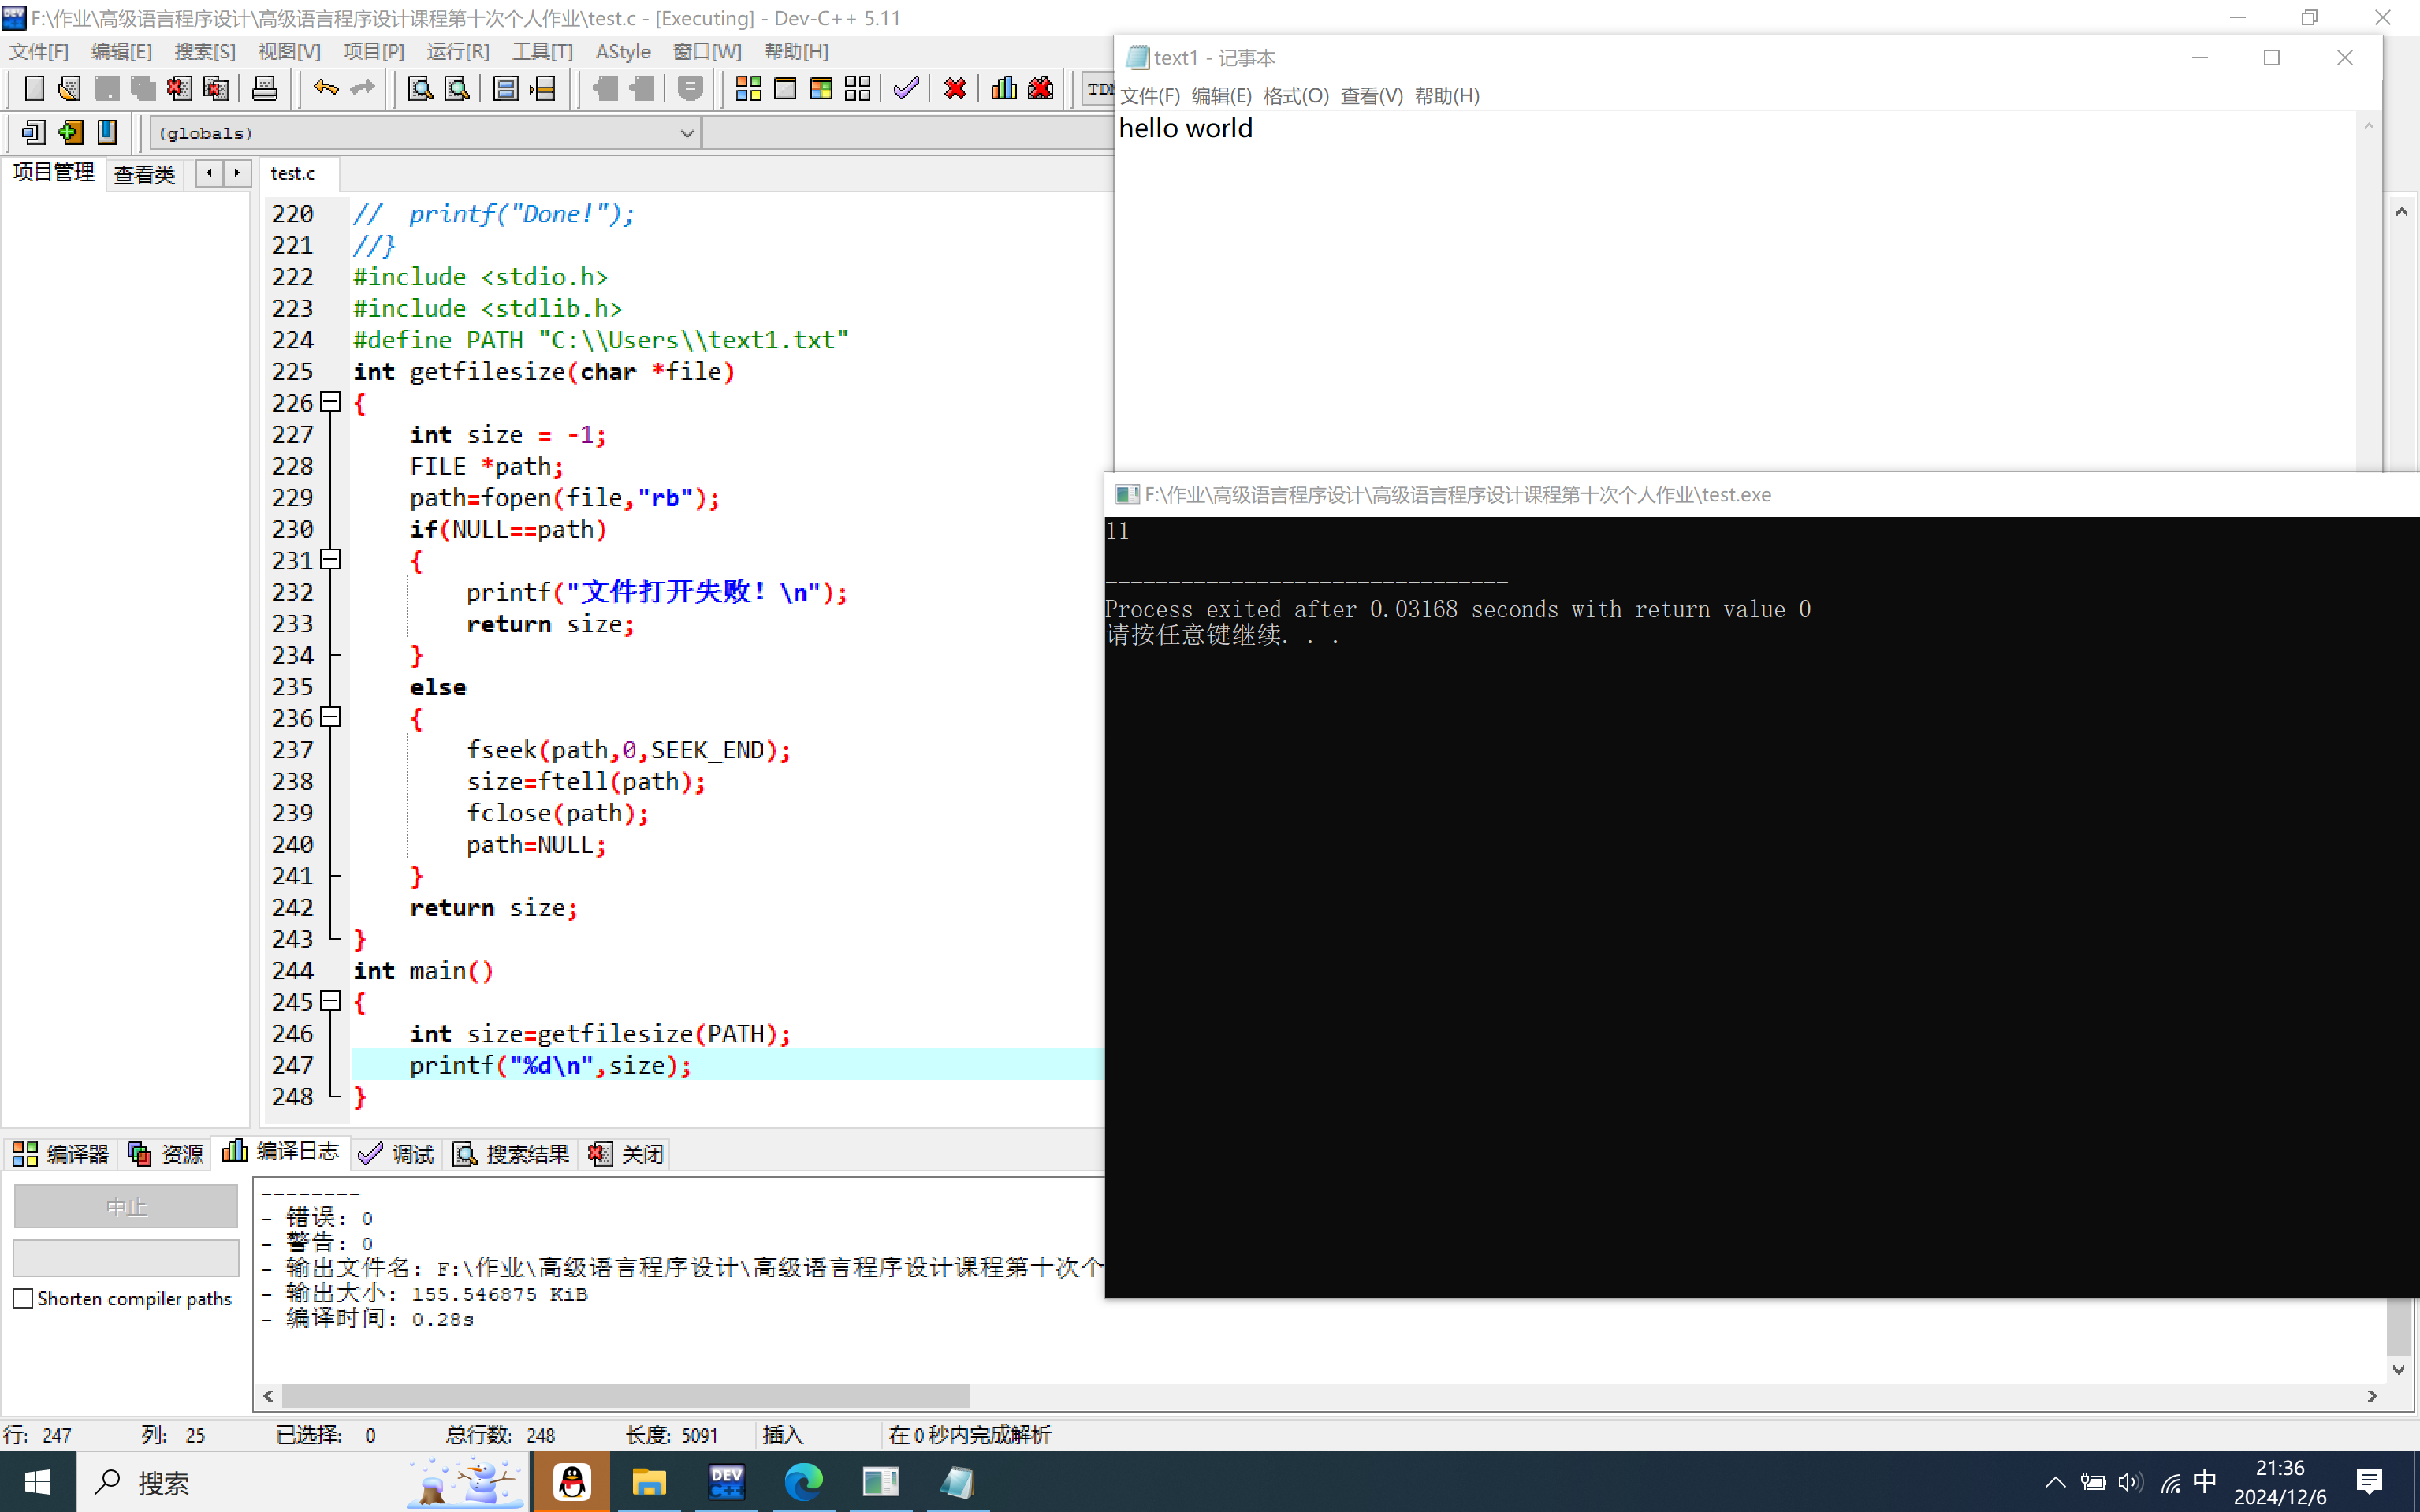The width and height of the screenshot is (2420, 1512).
Task: Click the red X stop execution icon
Action: tap(955, 89)
